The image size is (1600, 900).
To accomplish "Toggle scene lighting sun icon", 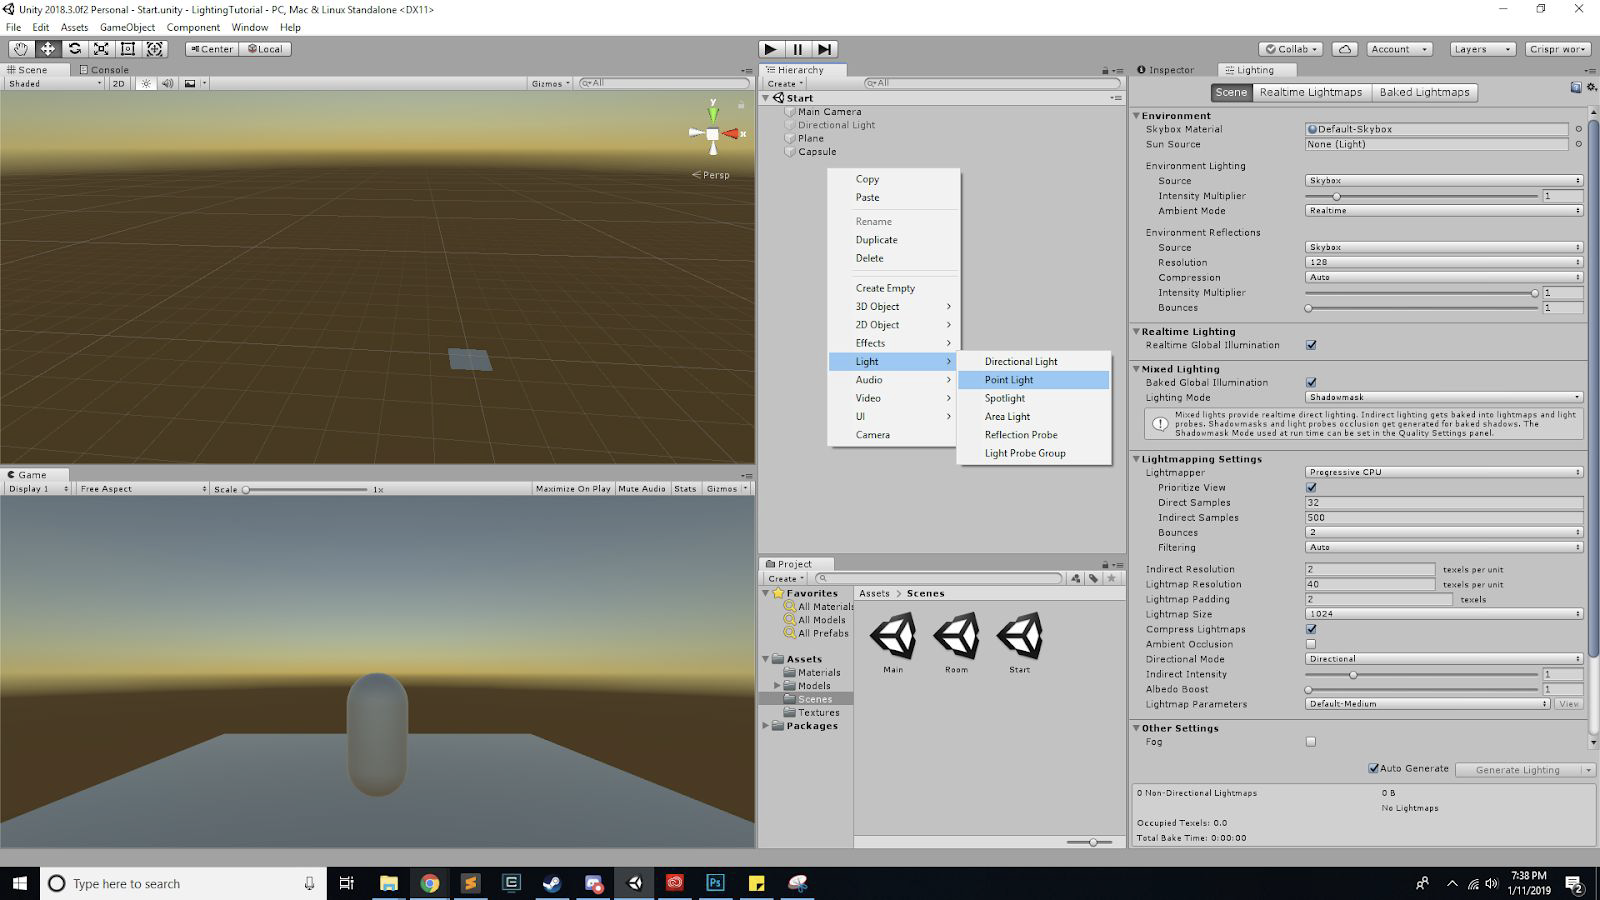I will pyautogui.click(x=146, y=84).
